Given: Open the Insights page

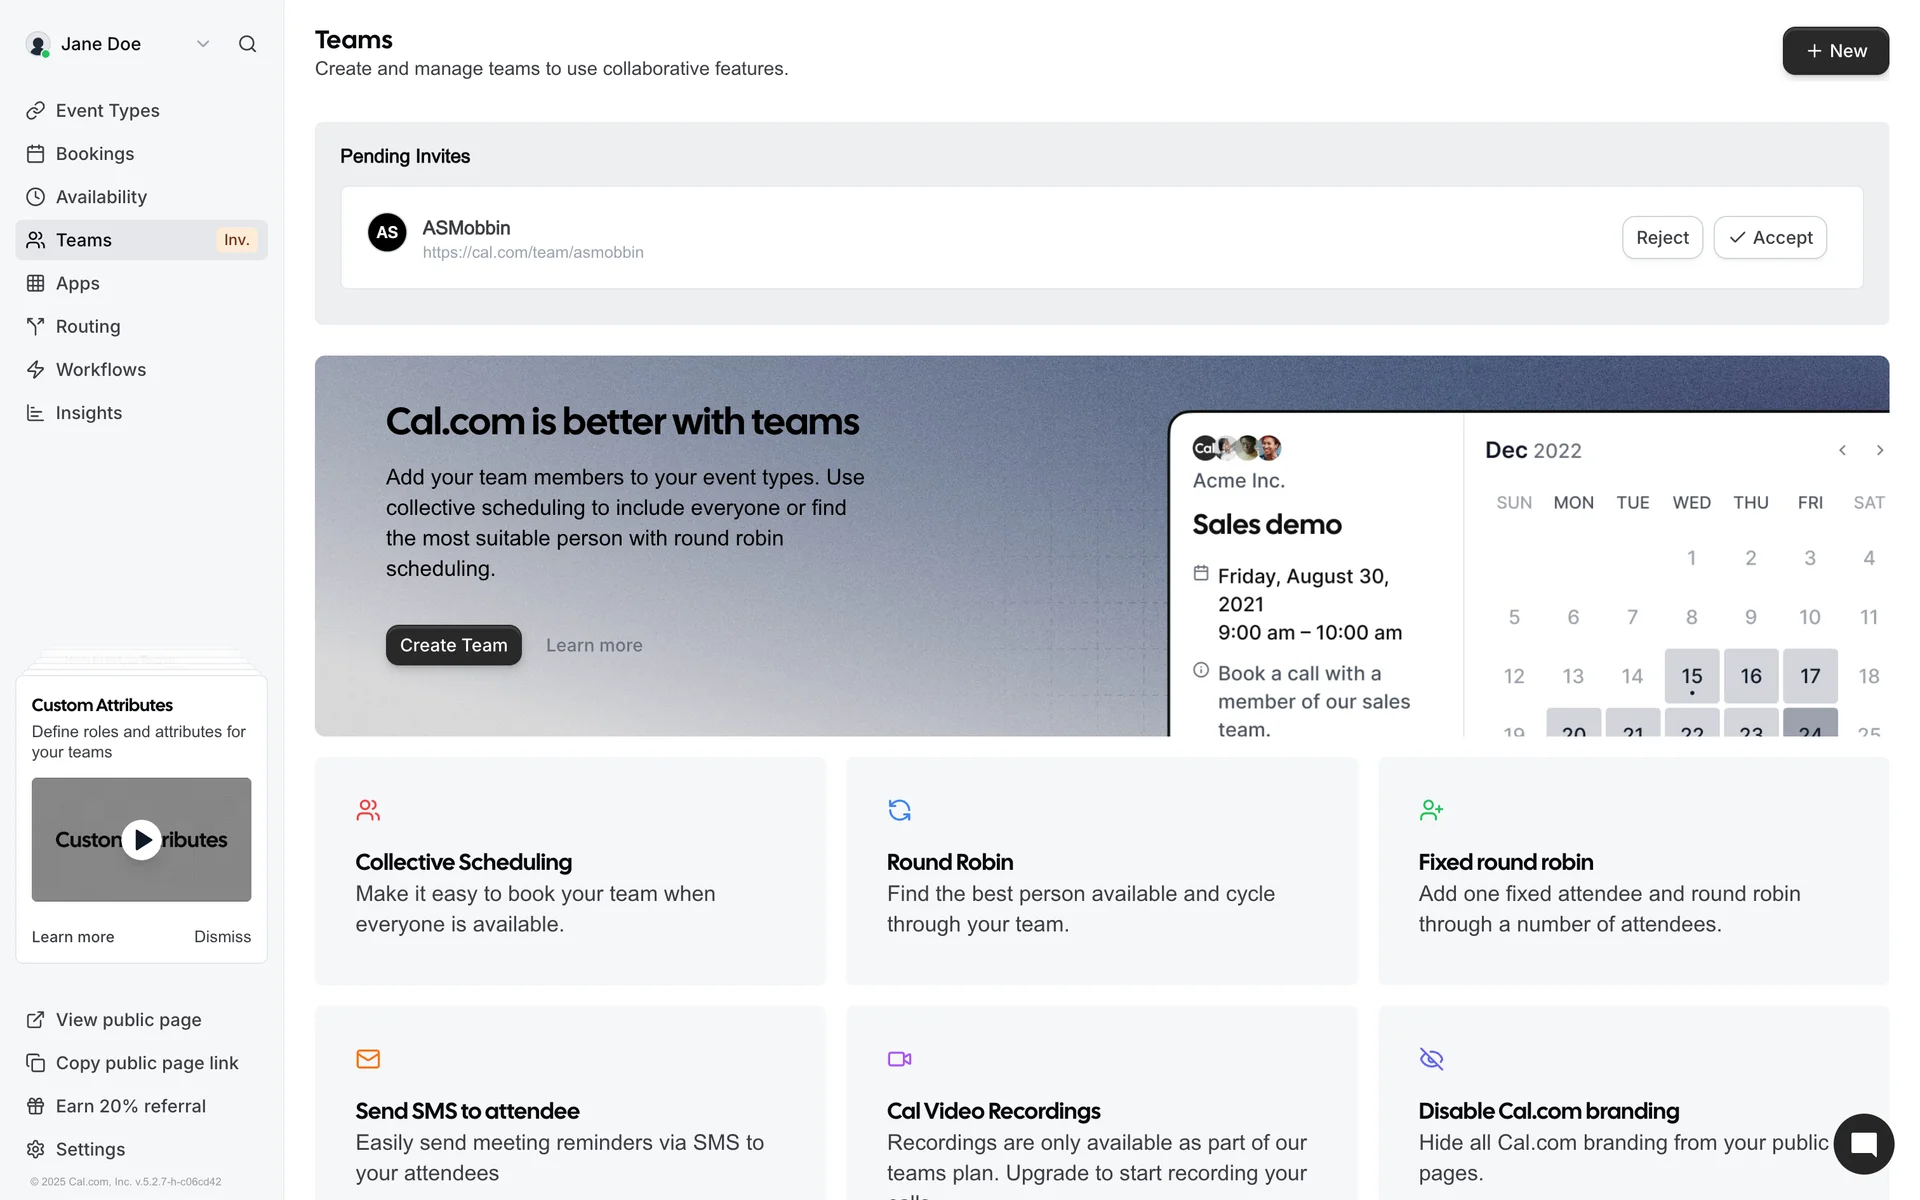Looking at the screenshot, I should (88, 413).
